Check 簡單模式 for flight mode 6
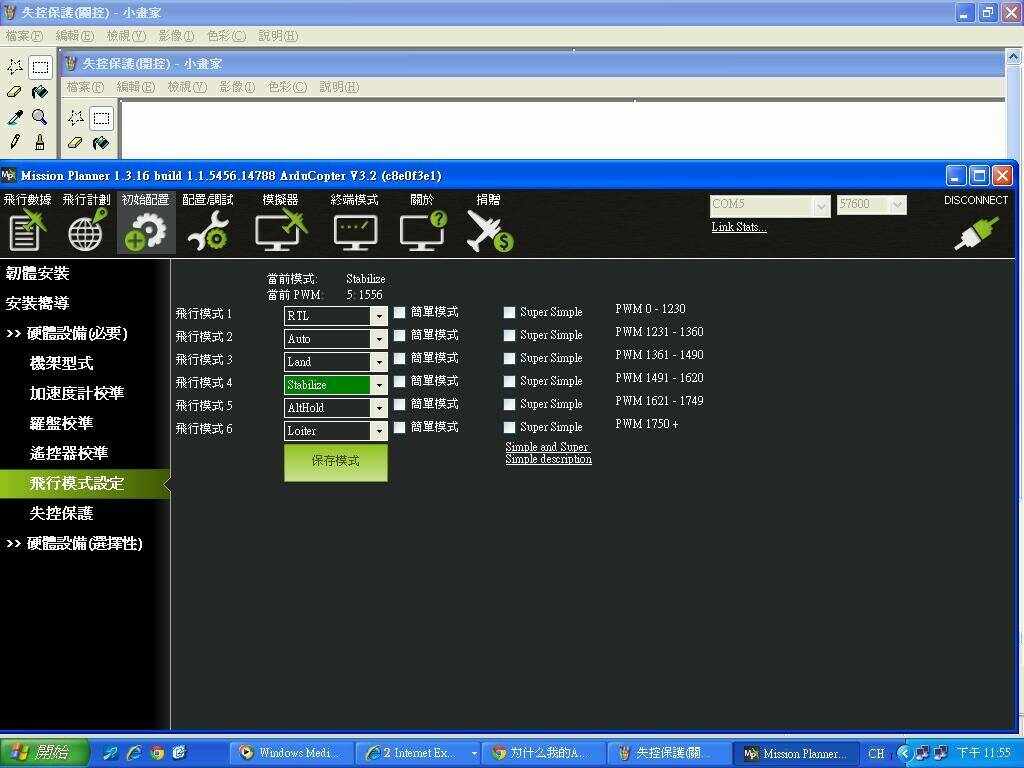 click(400, 427)
